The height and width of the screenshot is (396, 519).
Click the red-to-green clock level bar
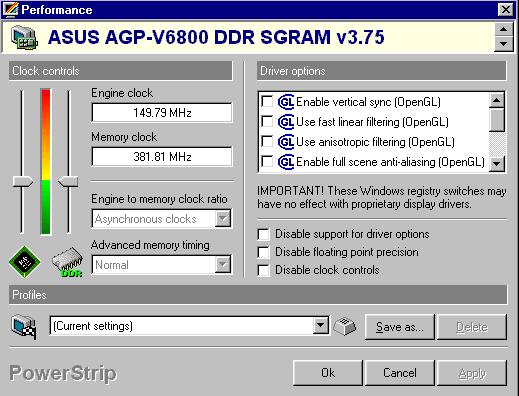(45, 162)
